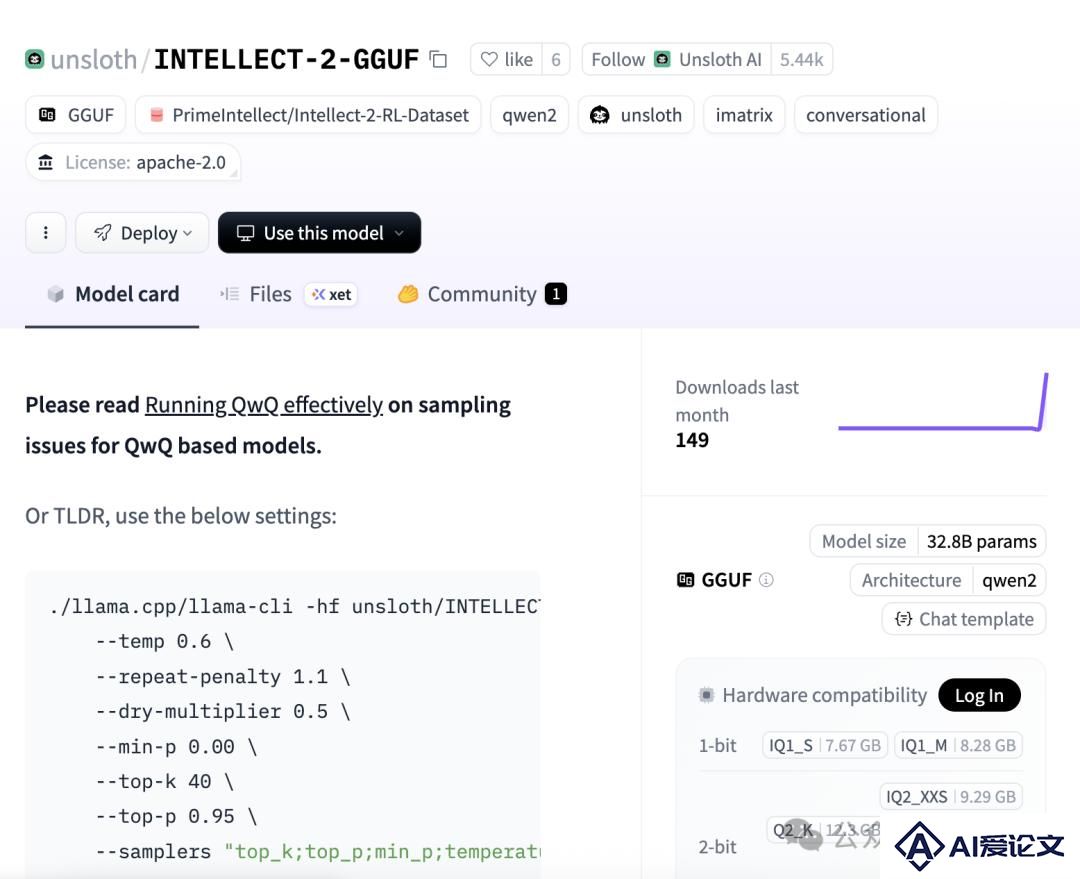
Task: Open the Running QwQ effectively link
Action: tap(264, 405)
